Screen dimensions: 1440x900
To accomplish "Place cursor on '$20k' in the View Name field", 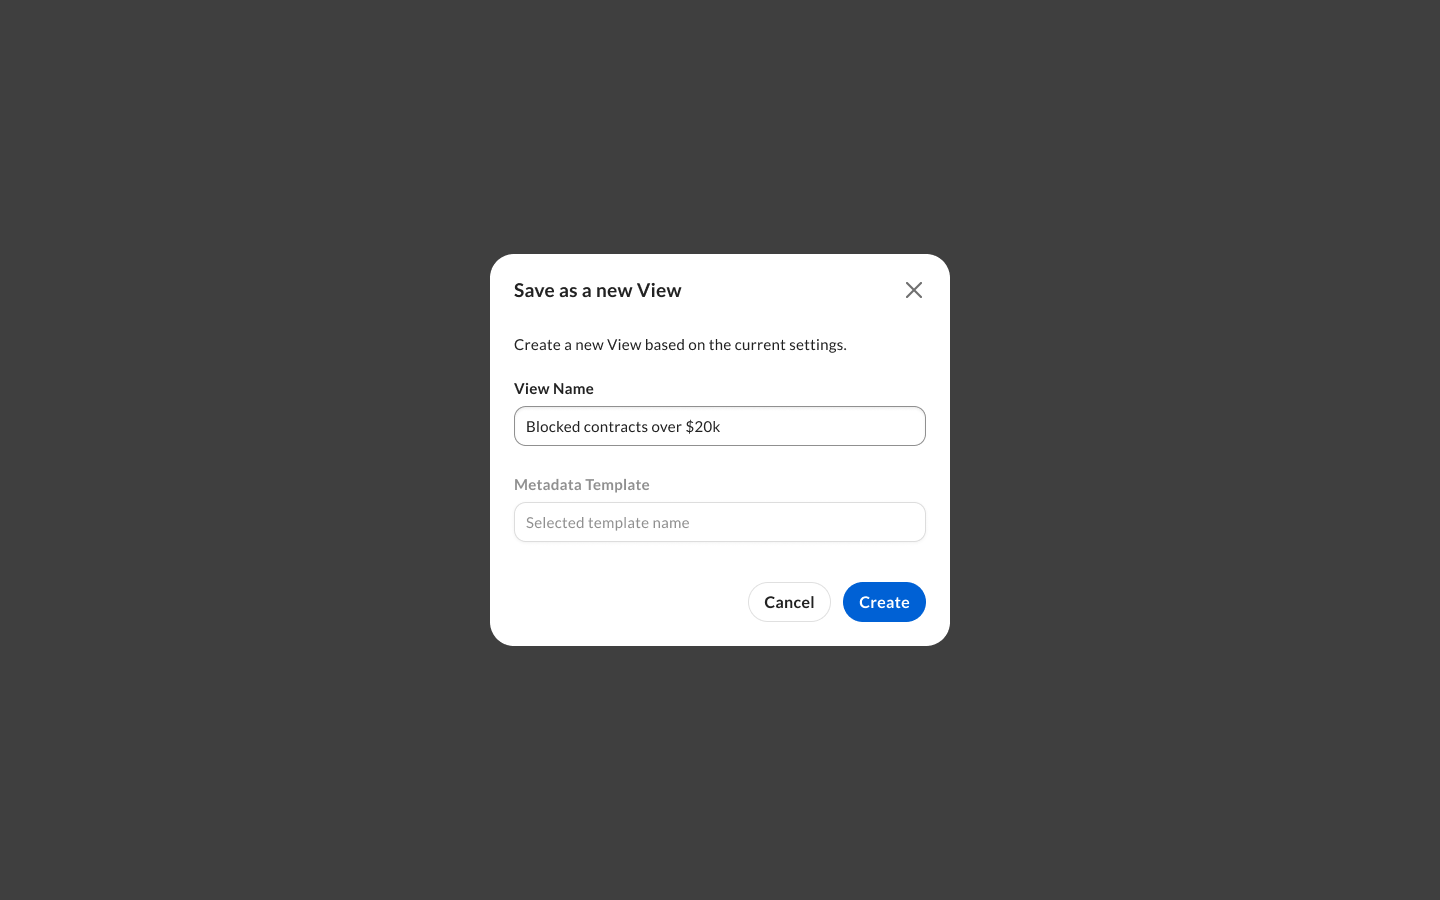I will (x=703, y=426).
